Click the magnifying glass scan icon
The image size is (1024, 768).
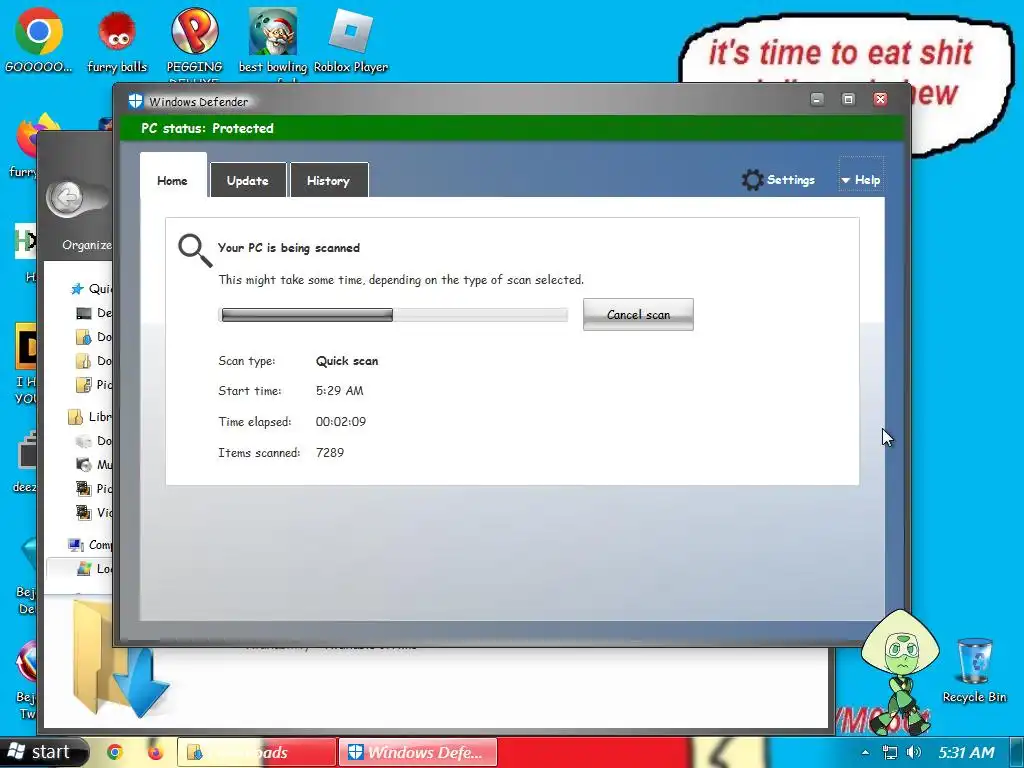(x=195, y=251)
